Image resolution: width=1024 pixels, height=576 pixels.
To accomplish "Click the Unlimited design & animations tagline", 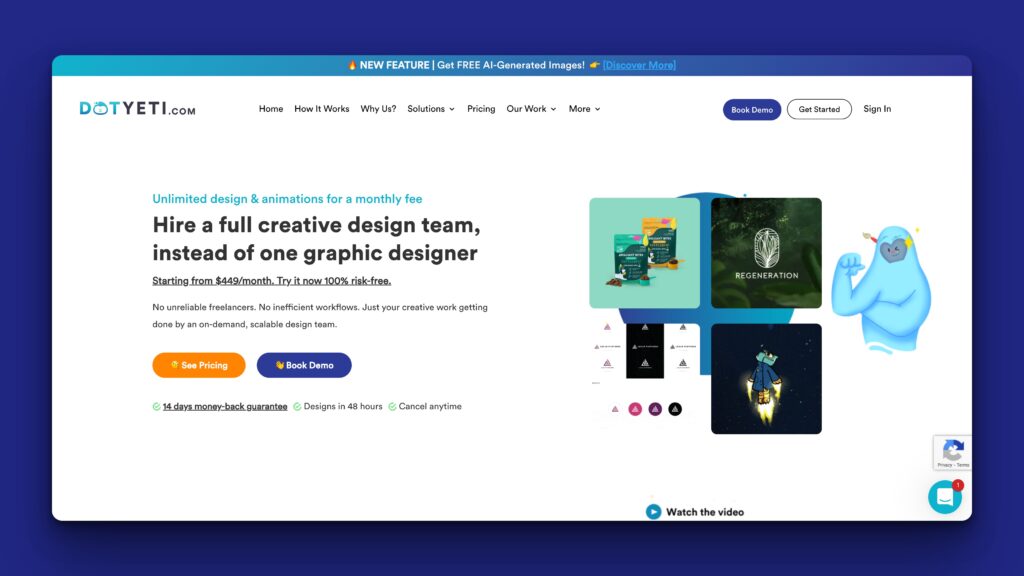I will coord(287,199).
